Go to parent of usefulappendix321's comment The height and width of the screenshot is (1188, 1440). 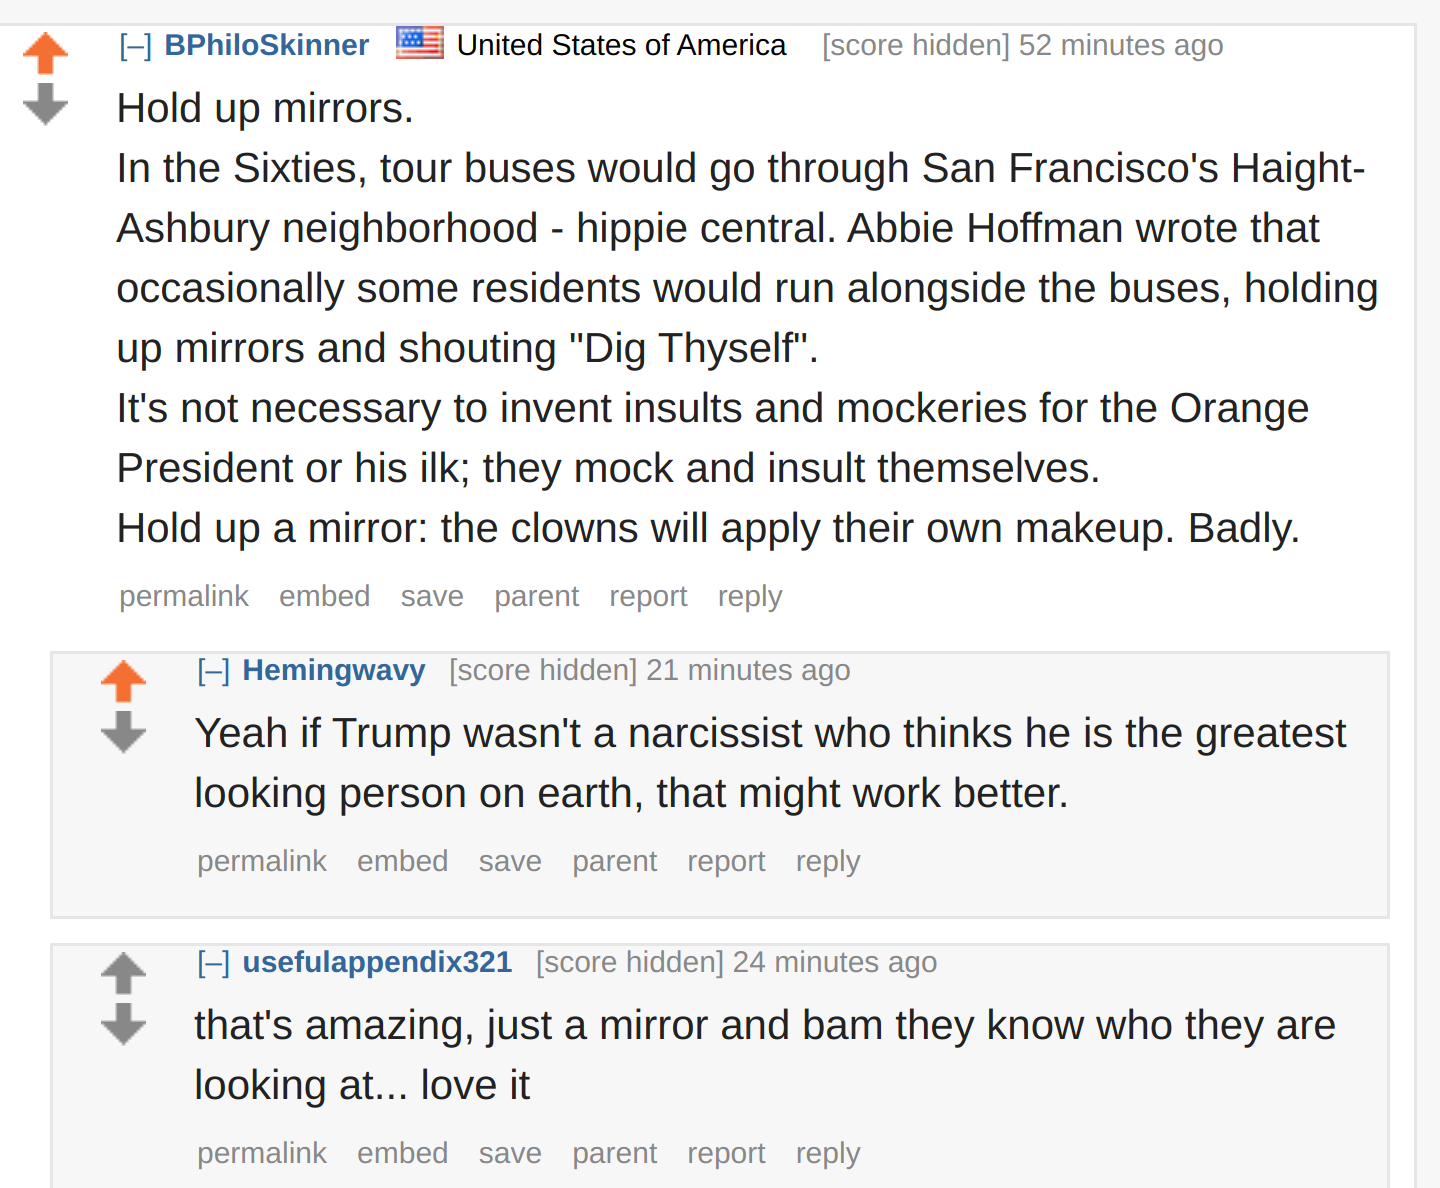tap(615, 1153)
